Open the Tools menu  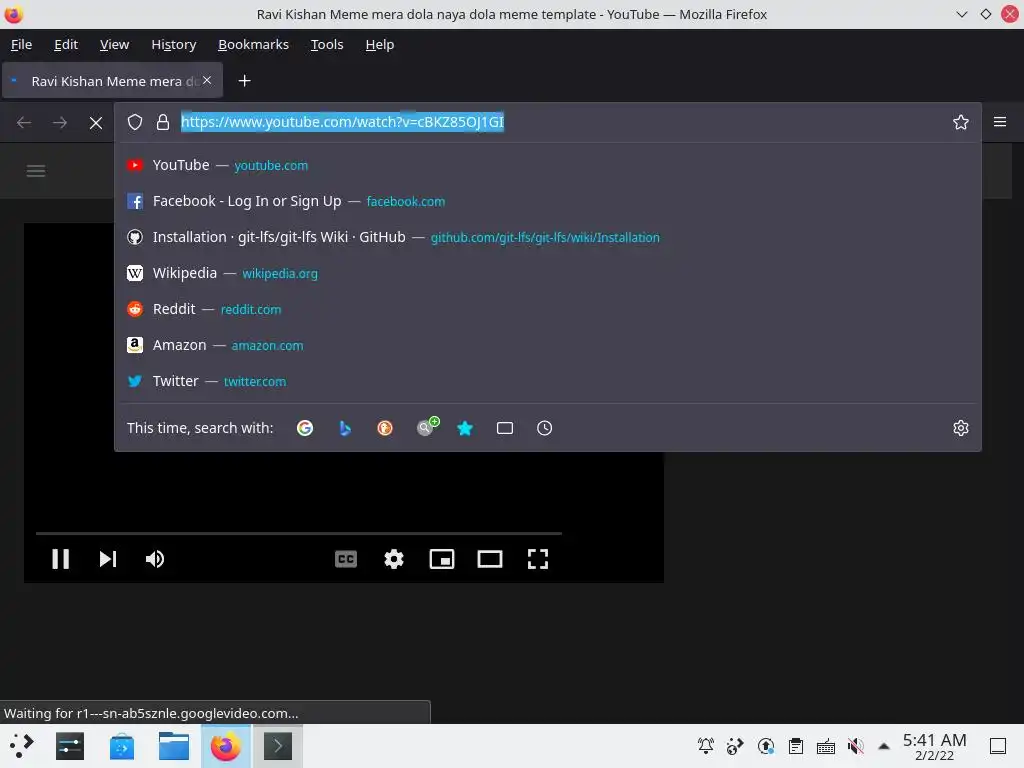[327, 44]
